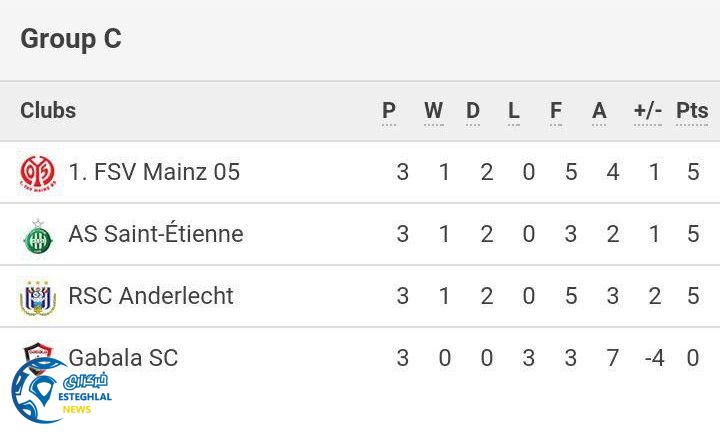This screenshot has width=720, height=442.
Task: Click the Pts column header
Action: pyautogui.click(x=692, y=111)
